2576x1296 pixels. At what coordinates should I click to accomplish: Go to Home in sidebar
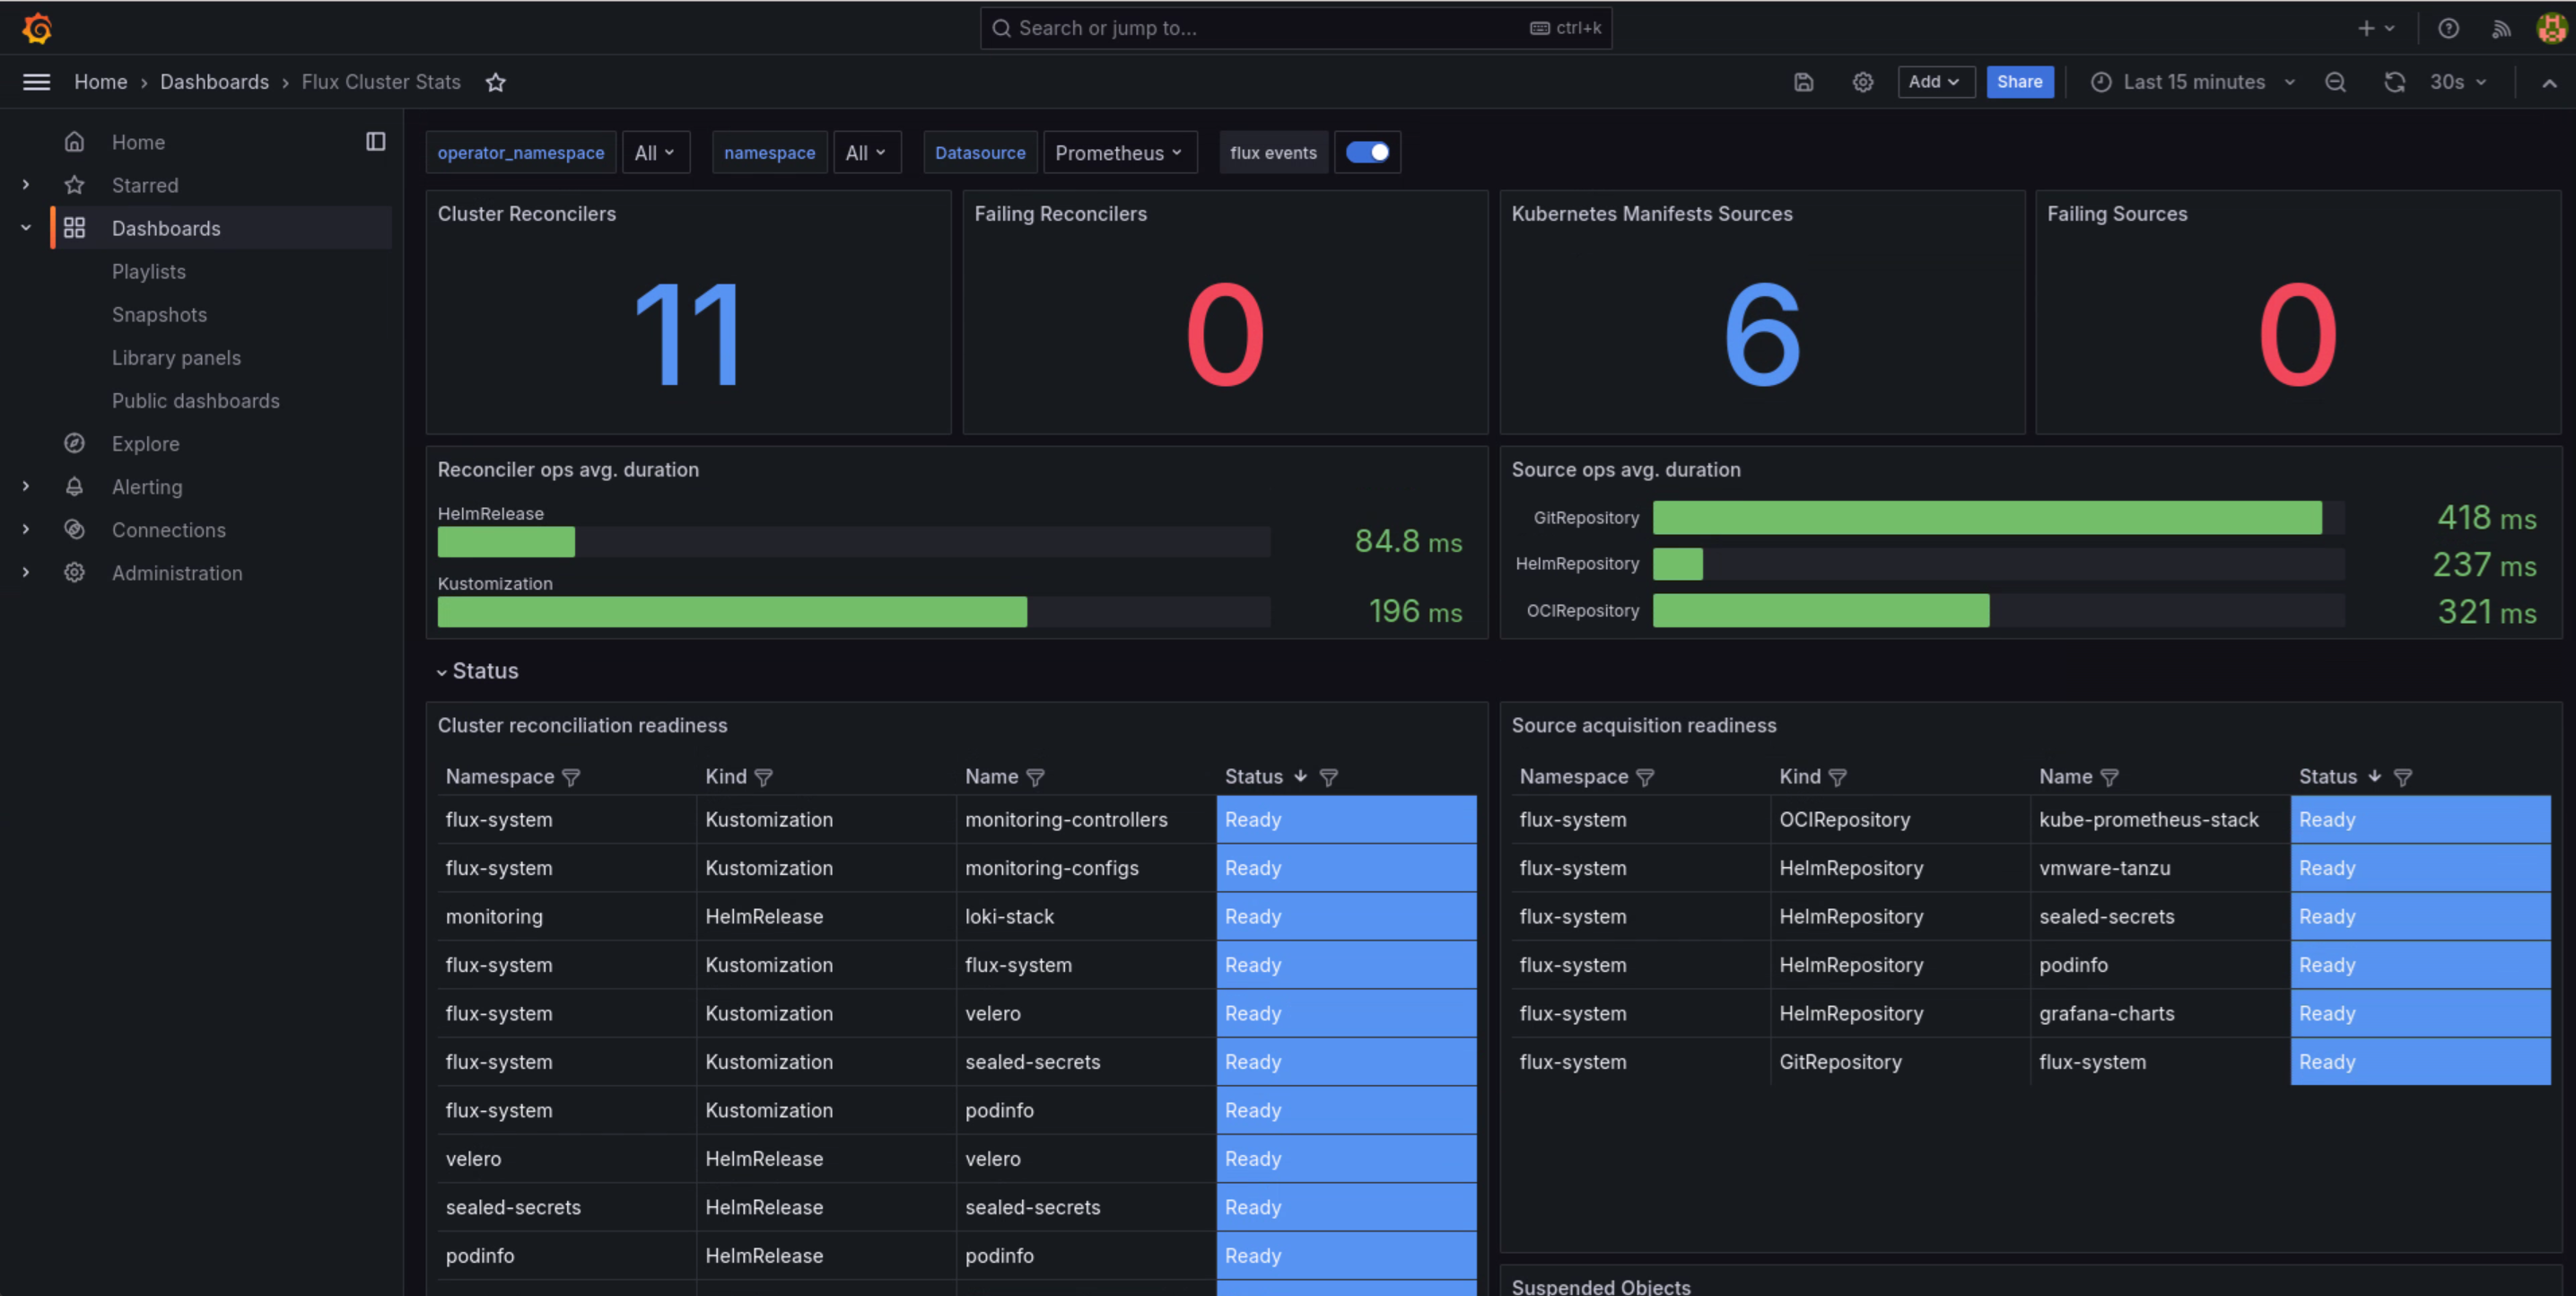point(138,142)
